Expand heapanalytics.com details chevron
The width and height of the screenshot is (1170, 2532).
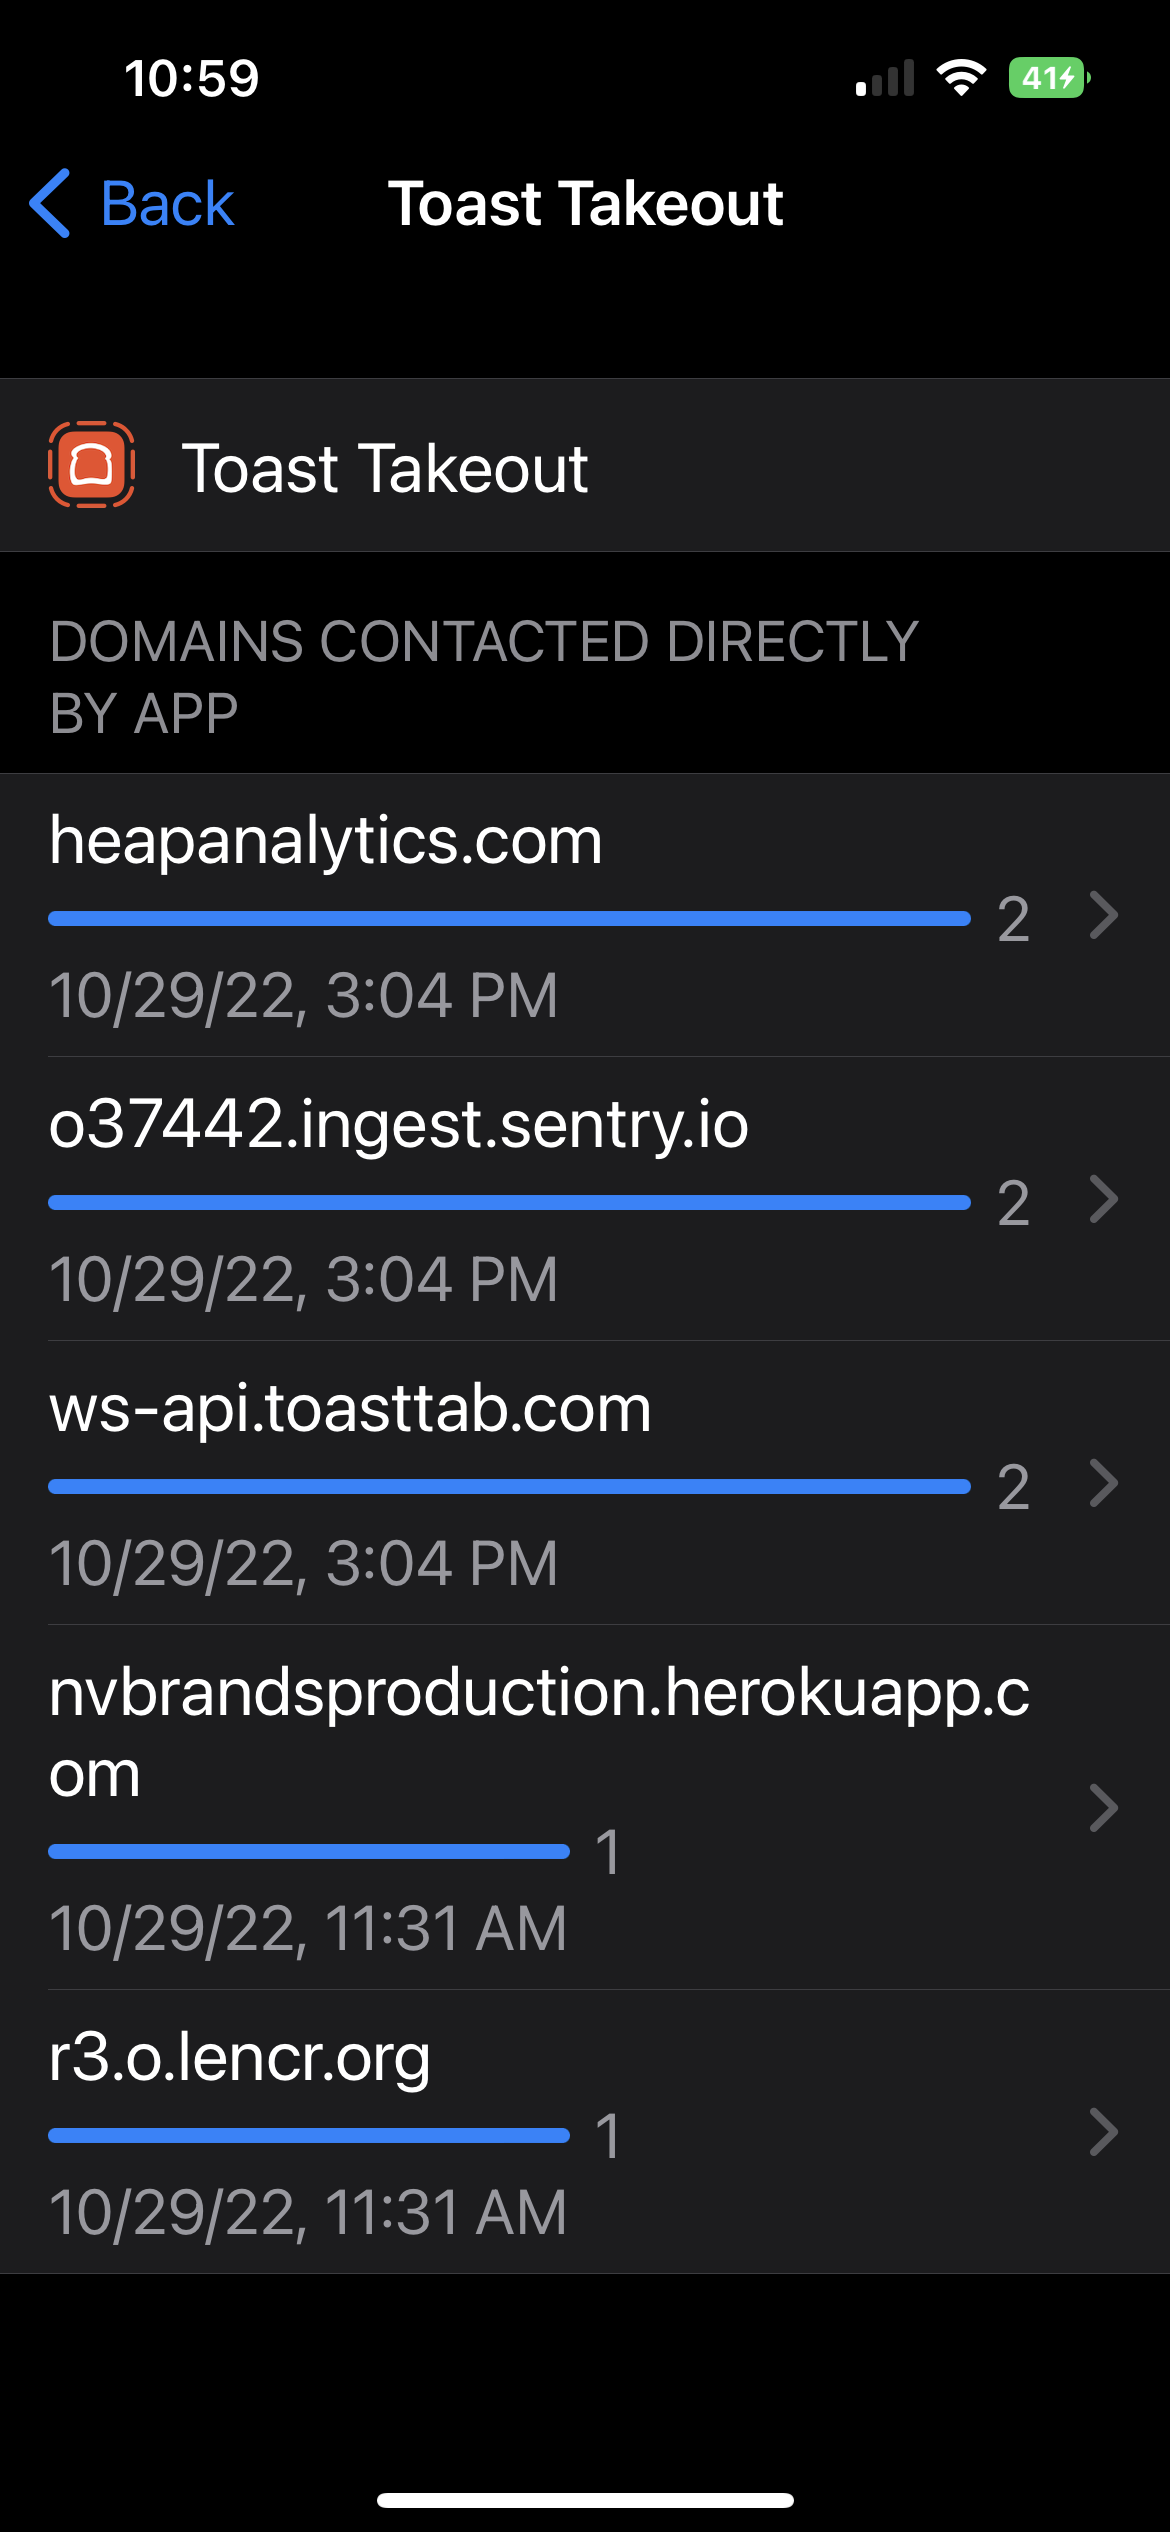coord(1103,915)
